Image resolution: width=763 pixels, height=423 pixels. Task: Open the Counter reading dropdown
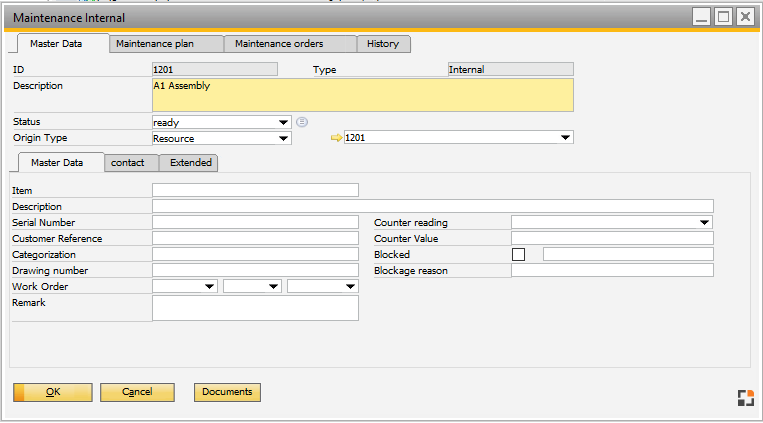pos(705,223)
